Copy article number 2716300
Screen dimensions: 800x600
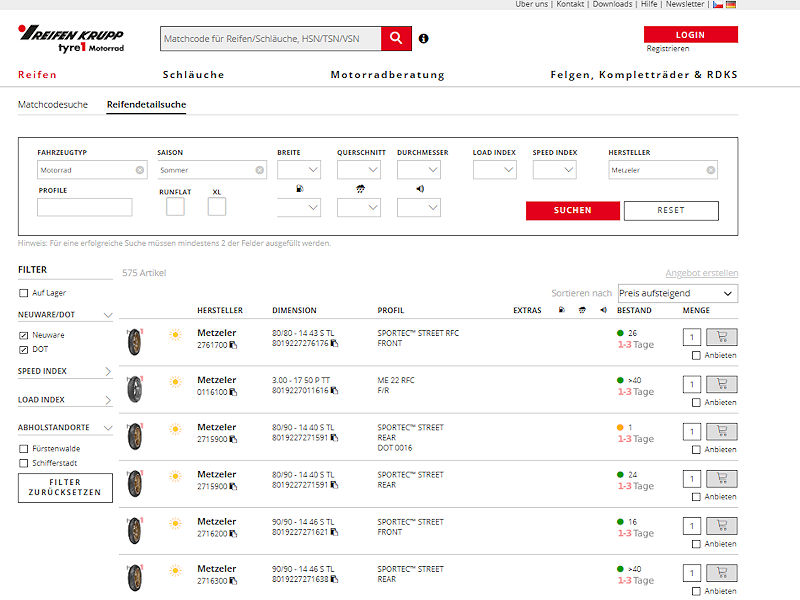point(233,581)
